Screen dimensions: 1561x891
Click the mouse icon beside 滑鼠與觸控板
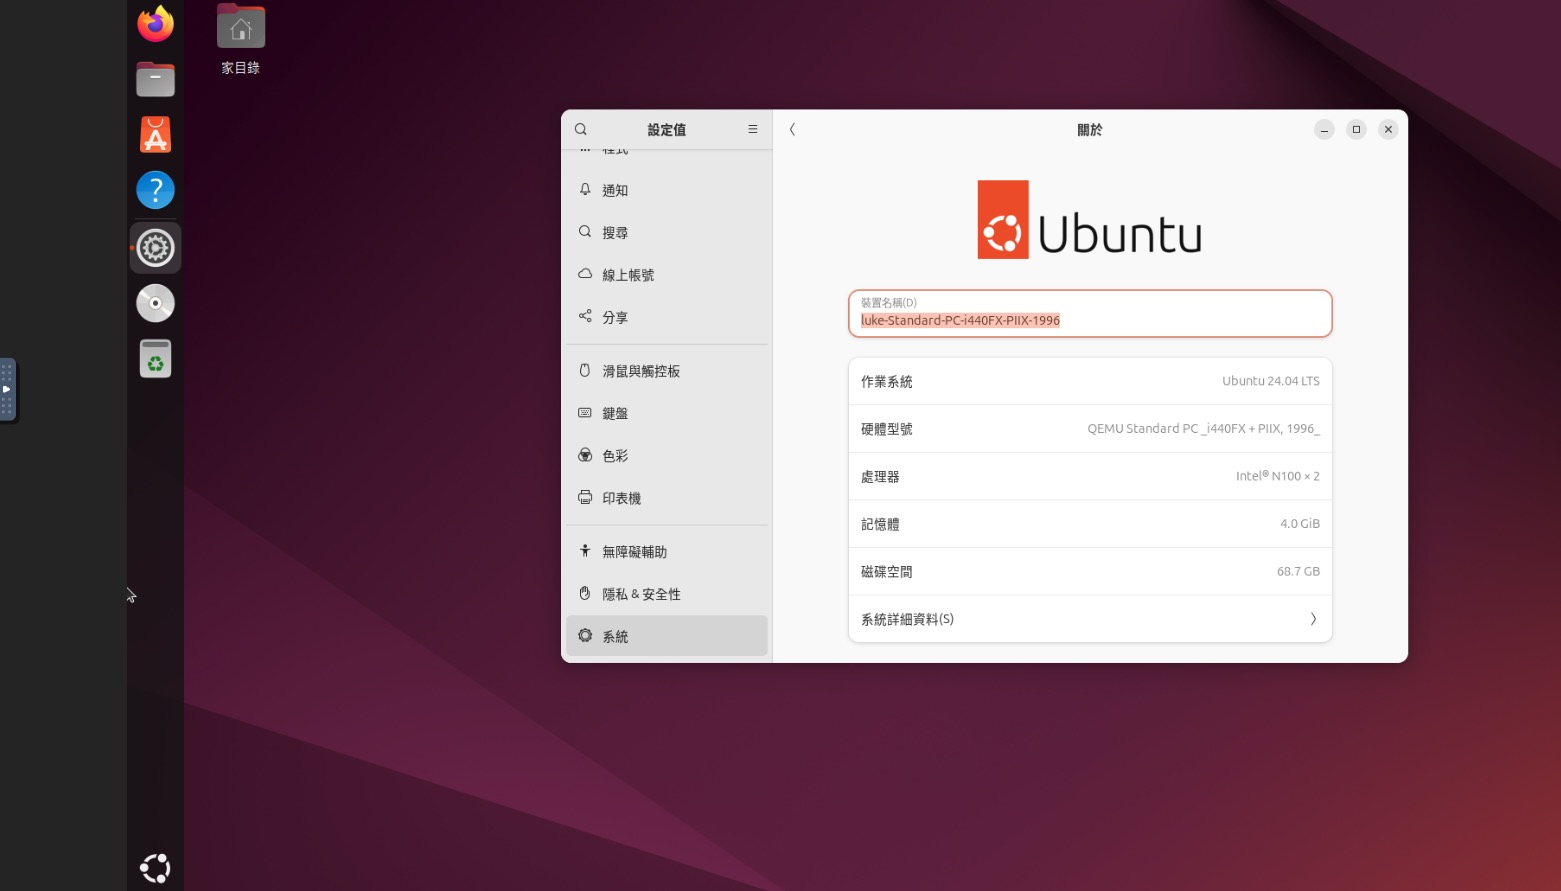[x=585, y=370]
